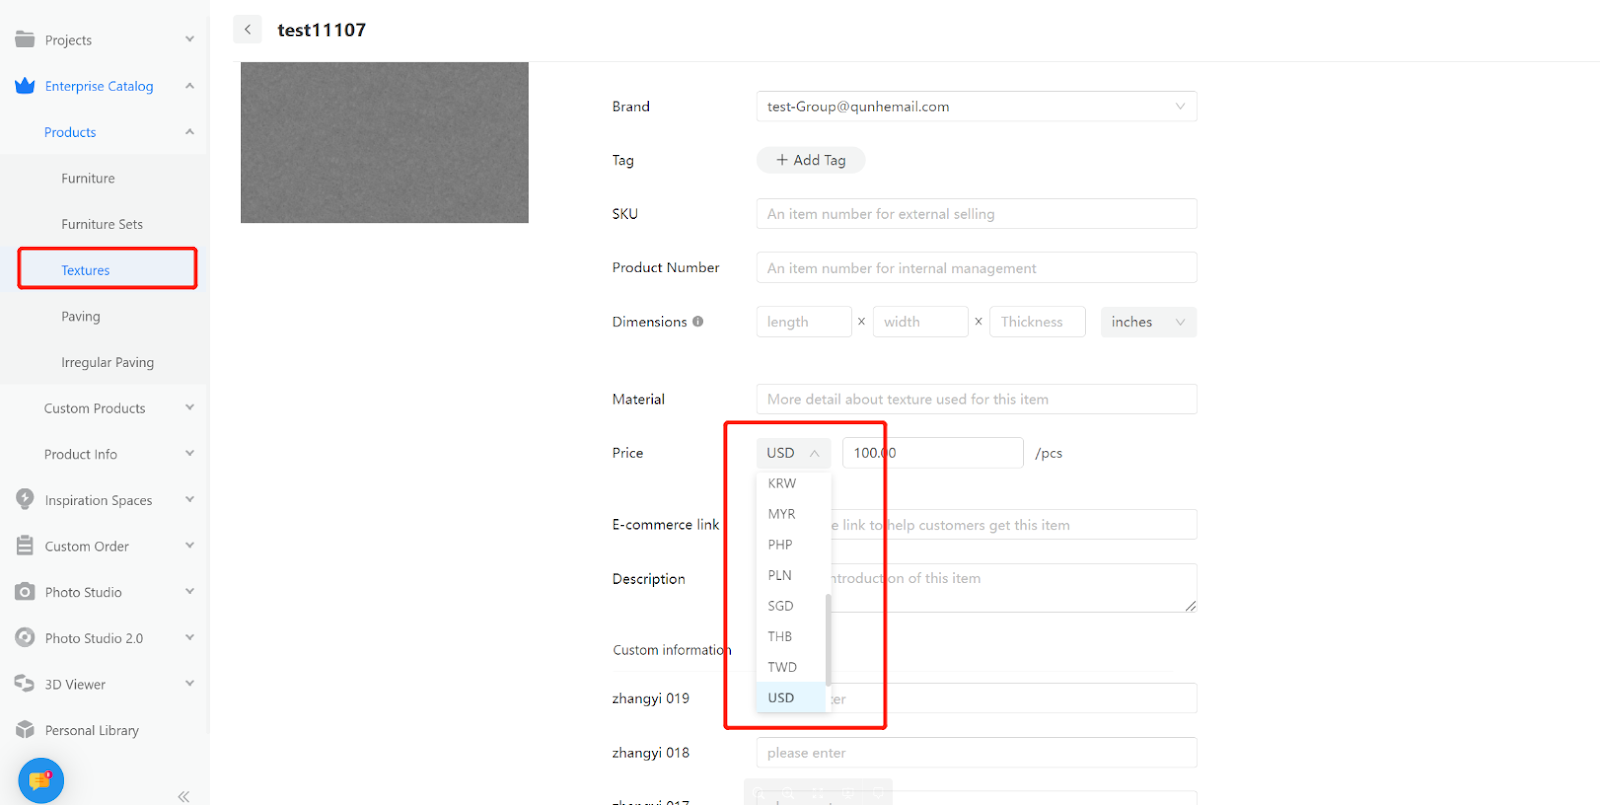Expand the Custom Order chevron
The height and width of the screenshot is (805, 1600).
click(x=190, y=546)
